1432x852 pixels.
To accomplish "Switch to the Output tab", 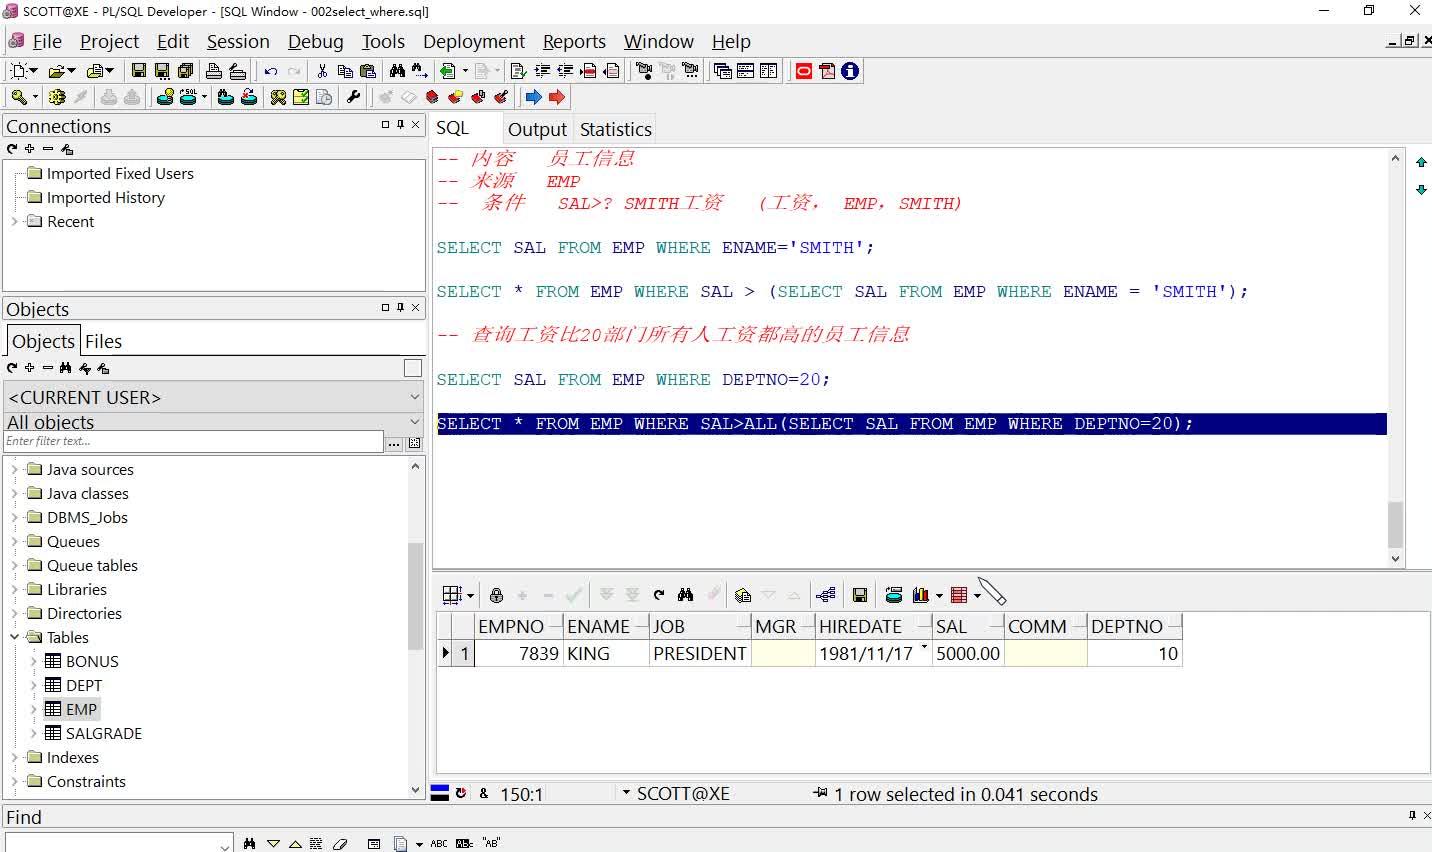I will tap(537, 129).
